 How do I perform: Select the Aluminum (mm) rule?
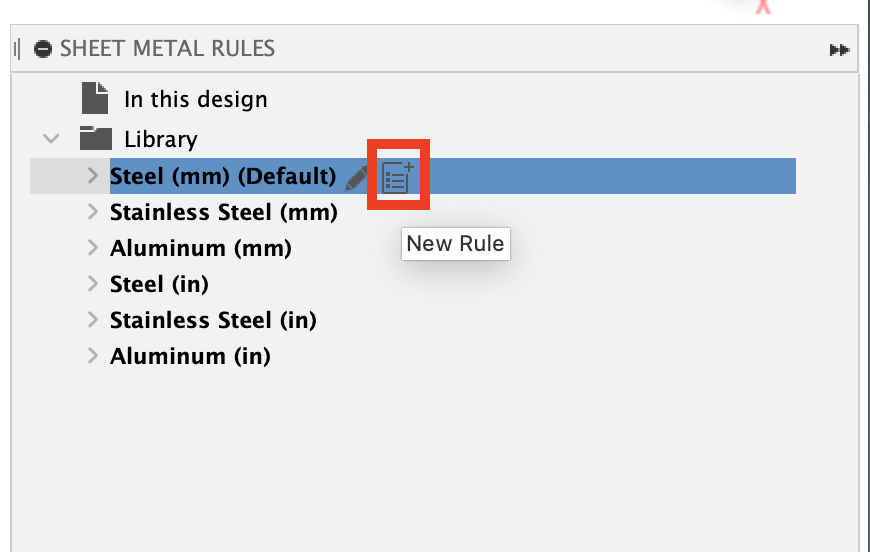200,248
